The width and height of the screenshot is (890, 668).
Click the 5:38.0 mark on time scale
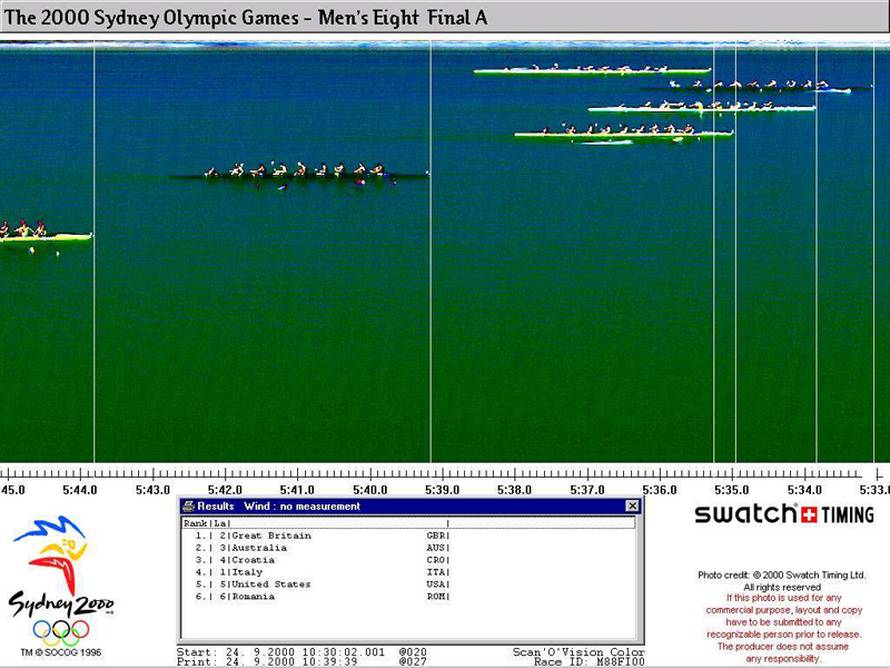(x=515, y=490)
